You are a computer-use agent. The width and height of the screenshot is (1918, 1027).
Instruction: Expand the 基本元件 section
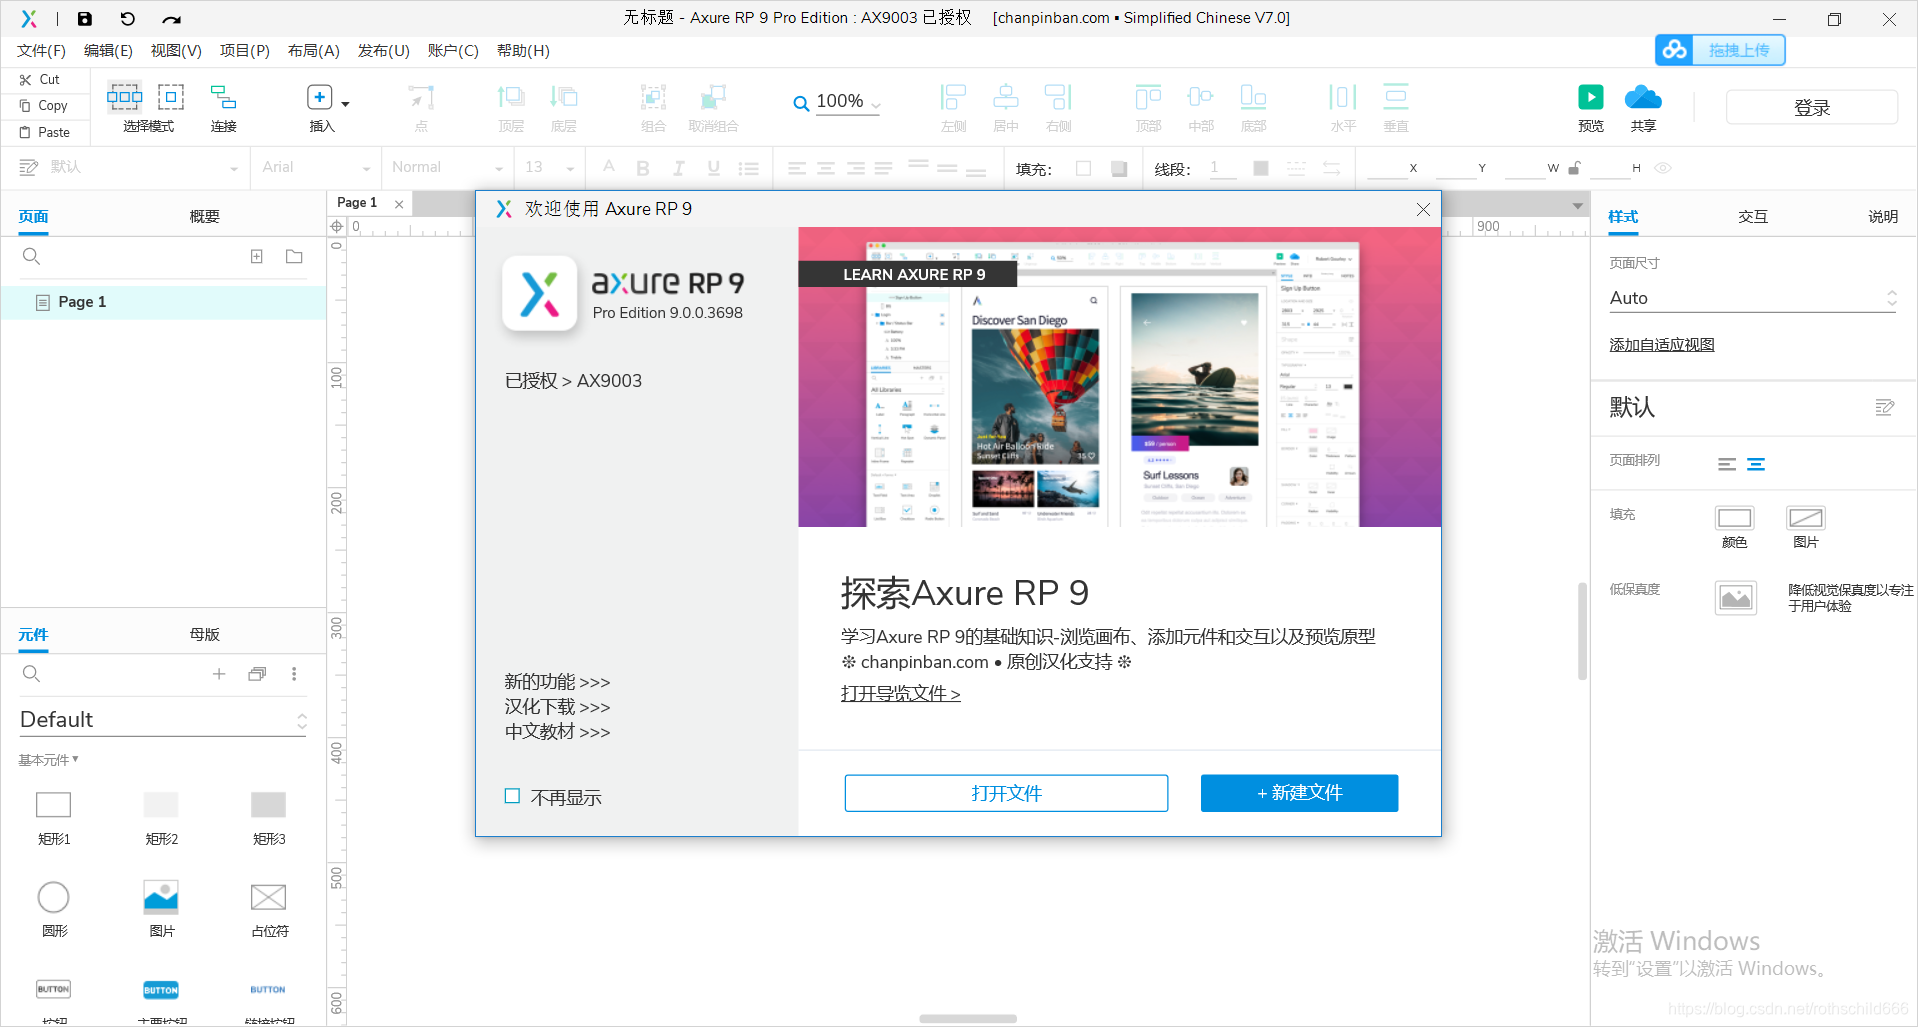pyautogui.click(x=48, y=760)
